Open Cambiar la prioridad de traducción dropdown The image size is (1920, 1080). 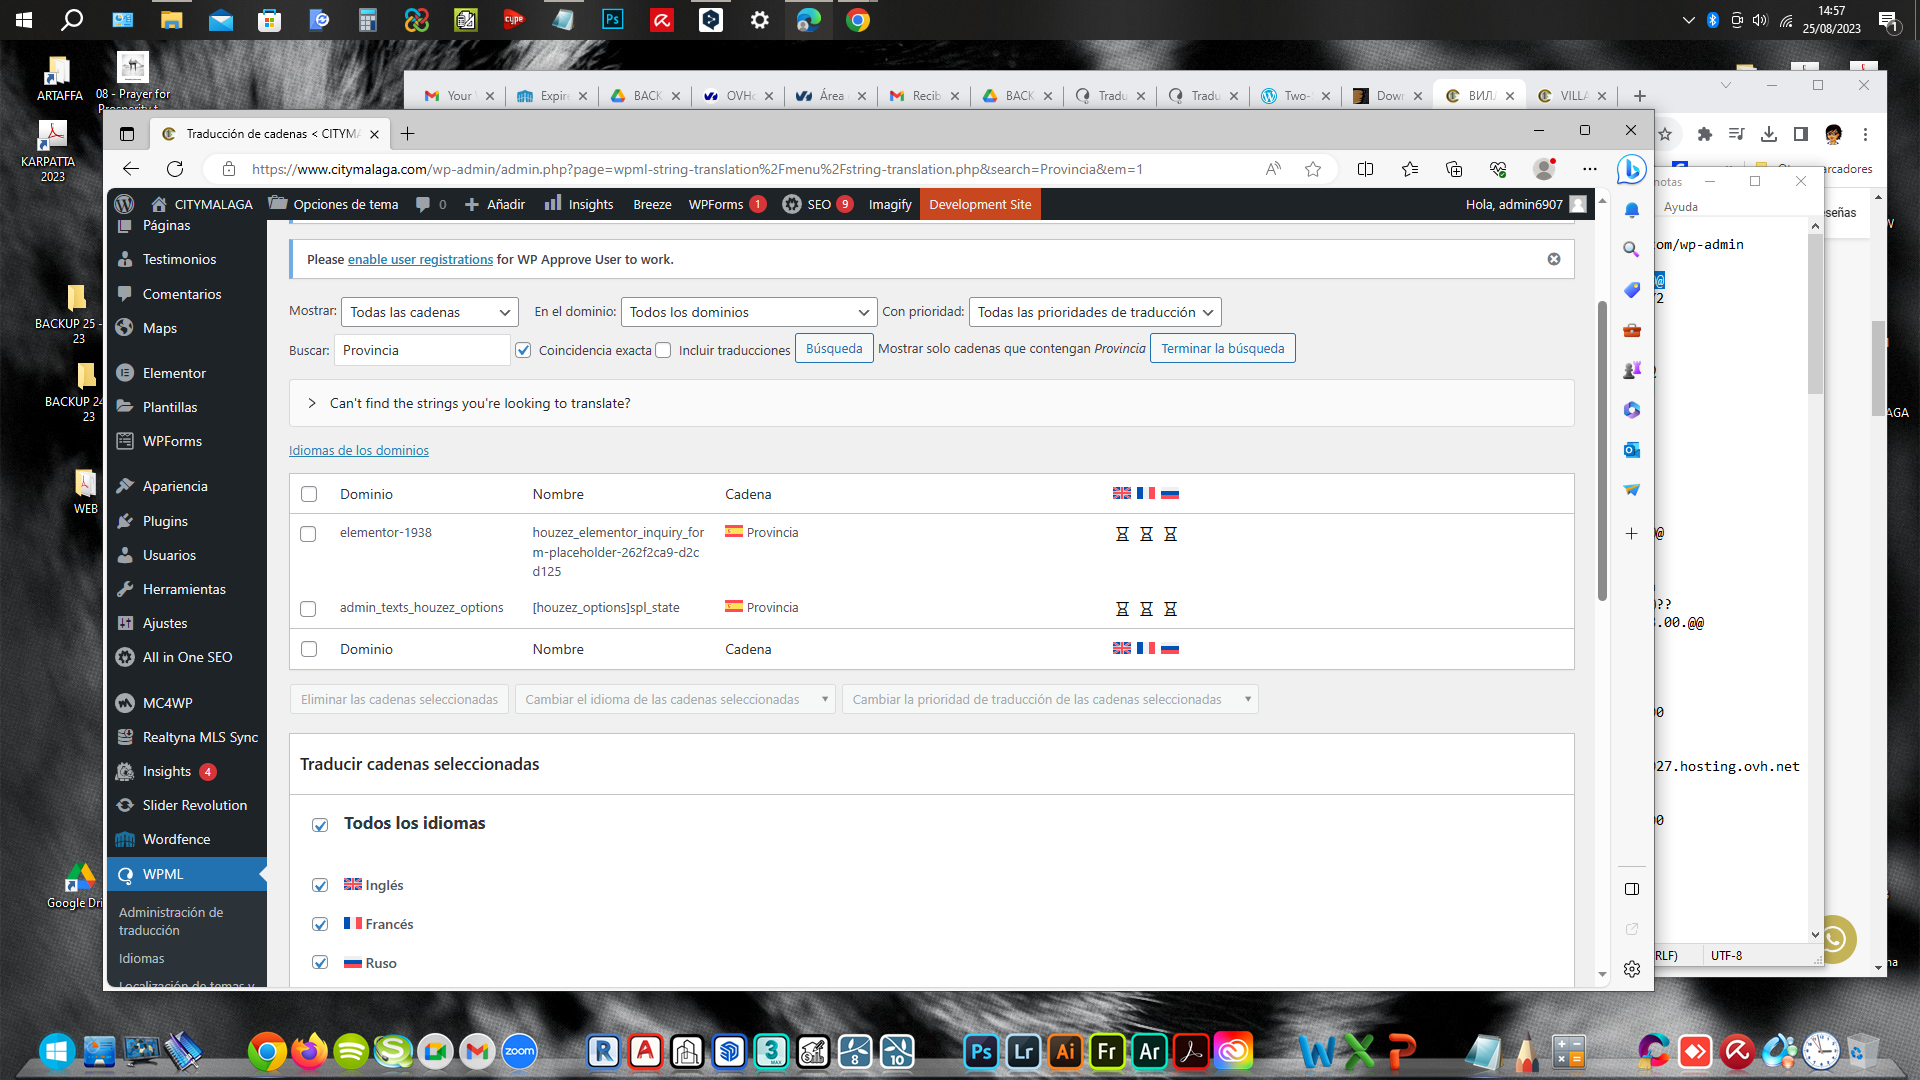tap(1050, 699)
